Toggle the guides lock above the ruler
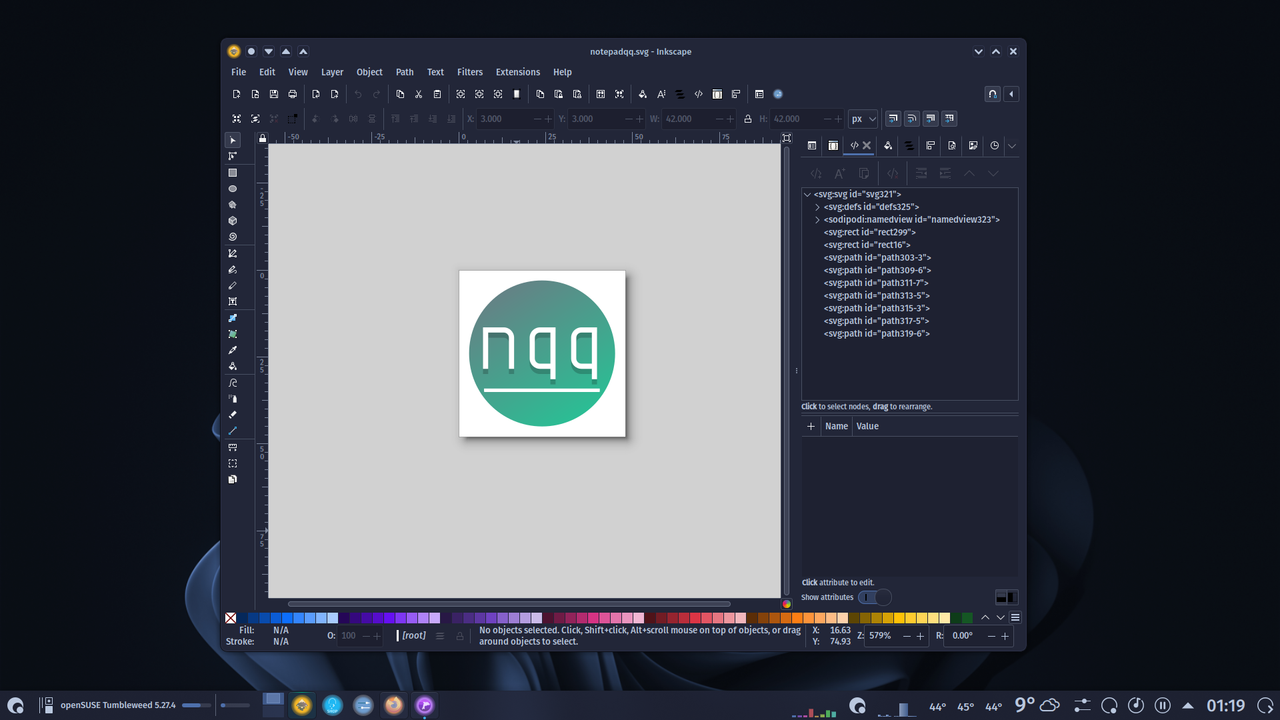Viewport: 1280px width, 720px height. pos(262,138)
